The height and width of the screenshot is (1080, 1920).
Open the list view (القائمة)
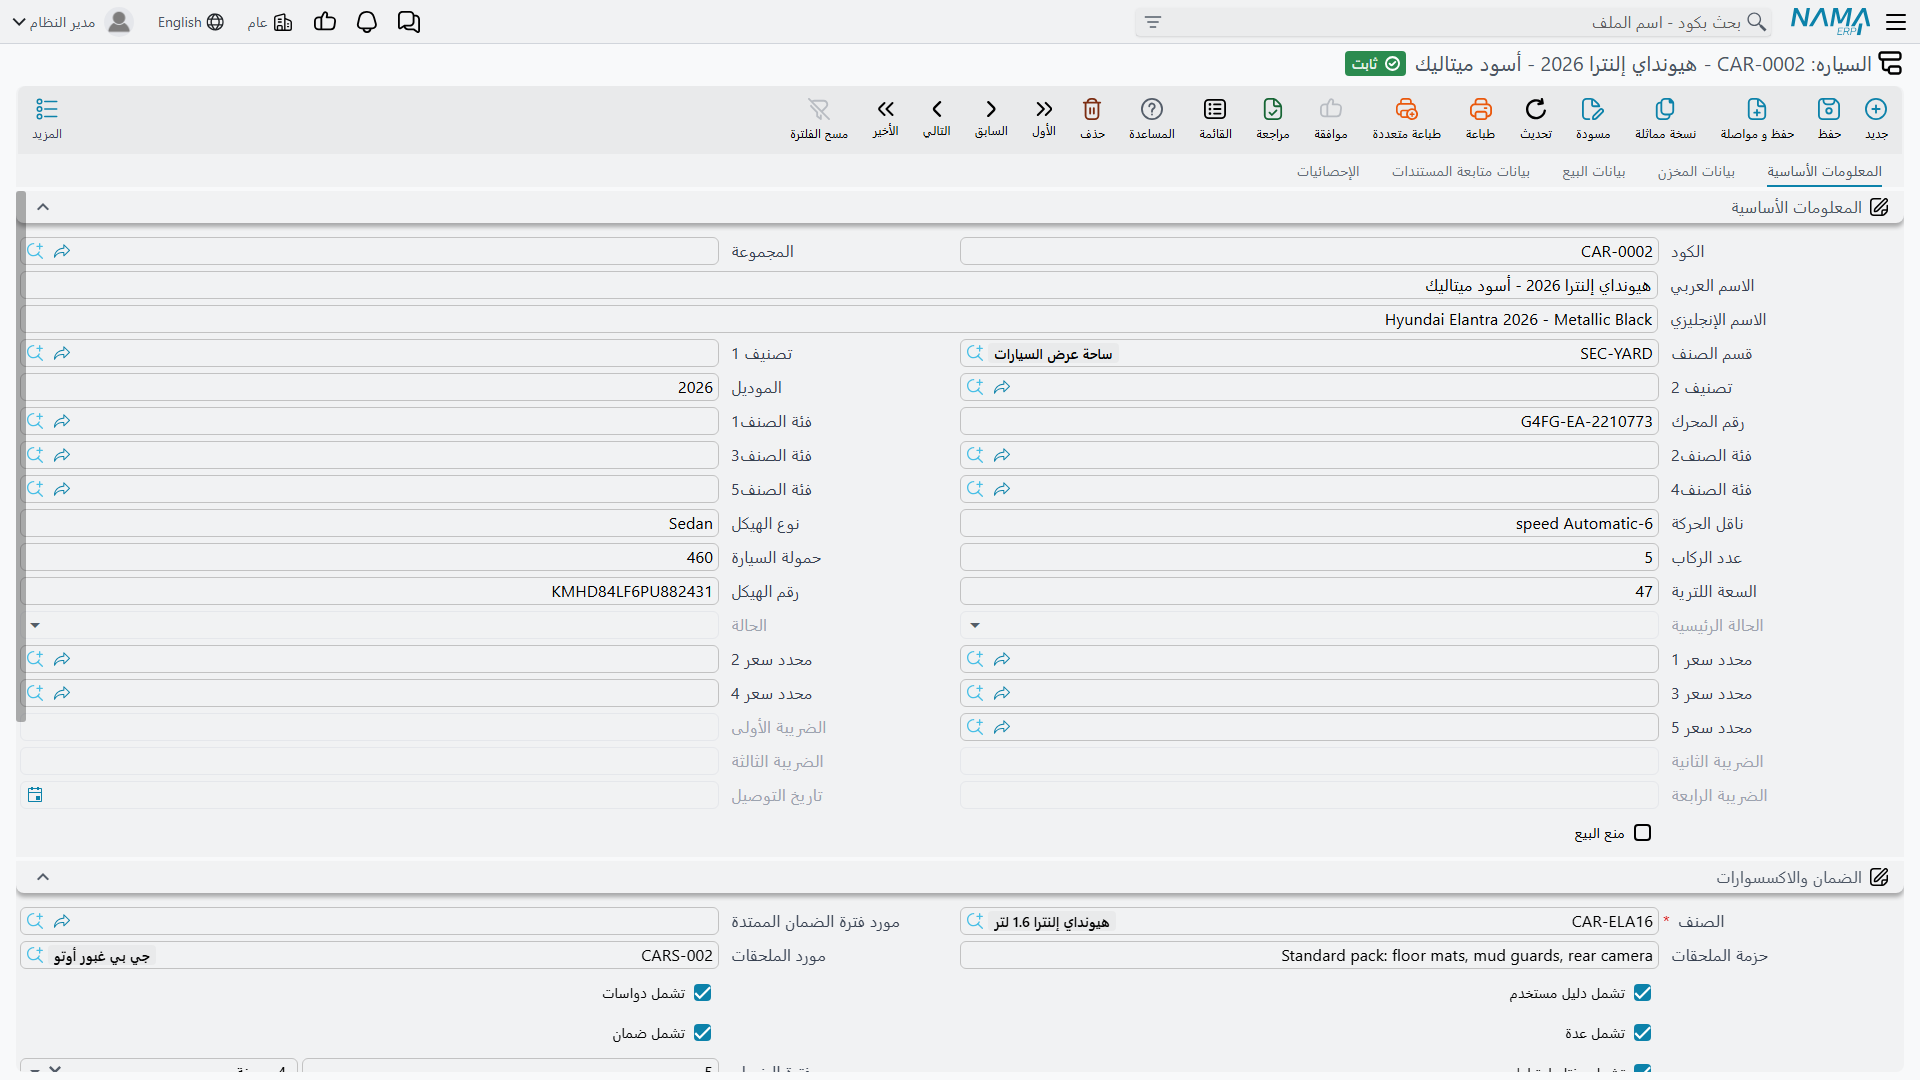click(x=1215, y=118)
